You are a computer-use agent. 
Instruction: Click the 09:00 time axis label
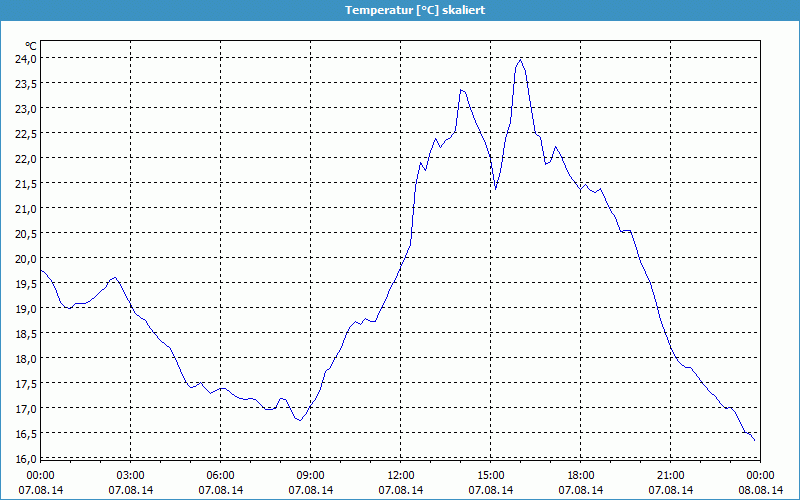pyautogui.click(x=311, y=475)
